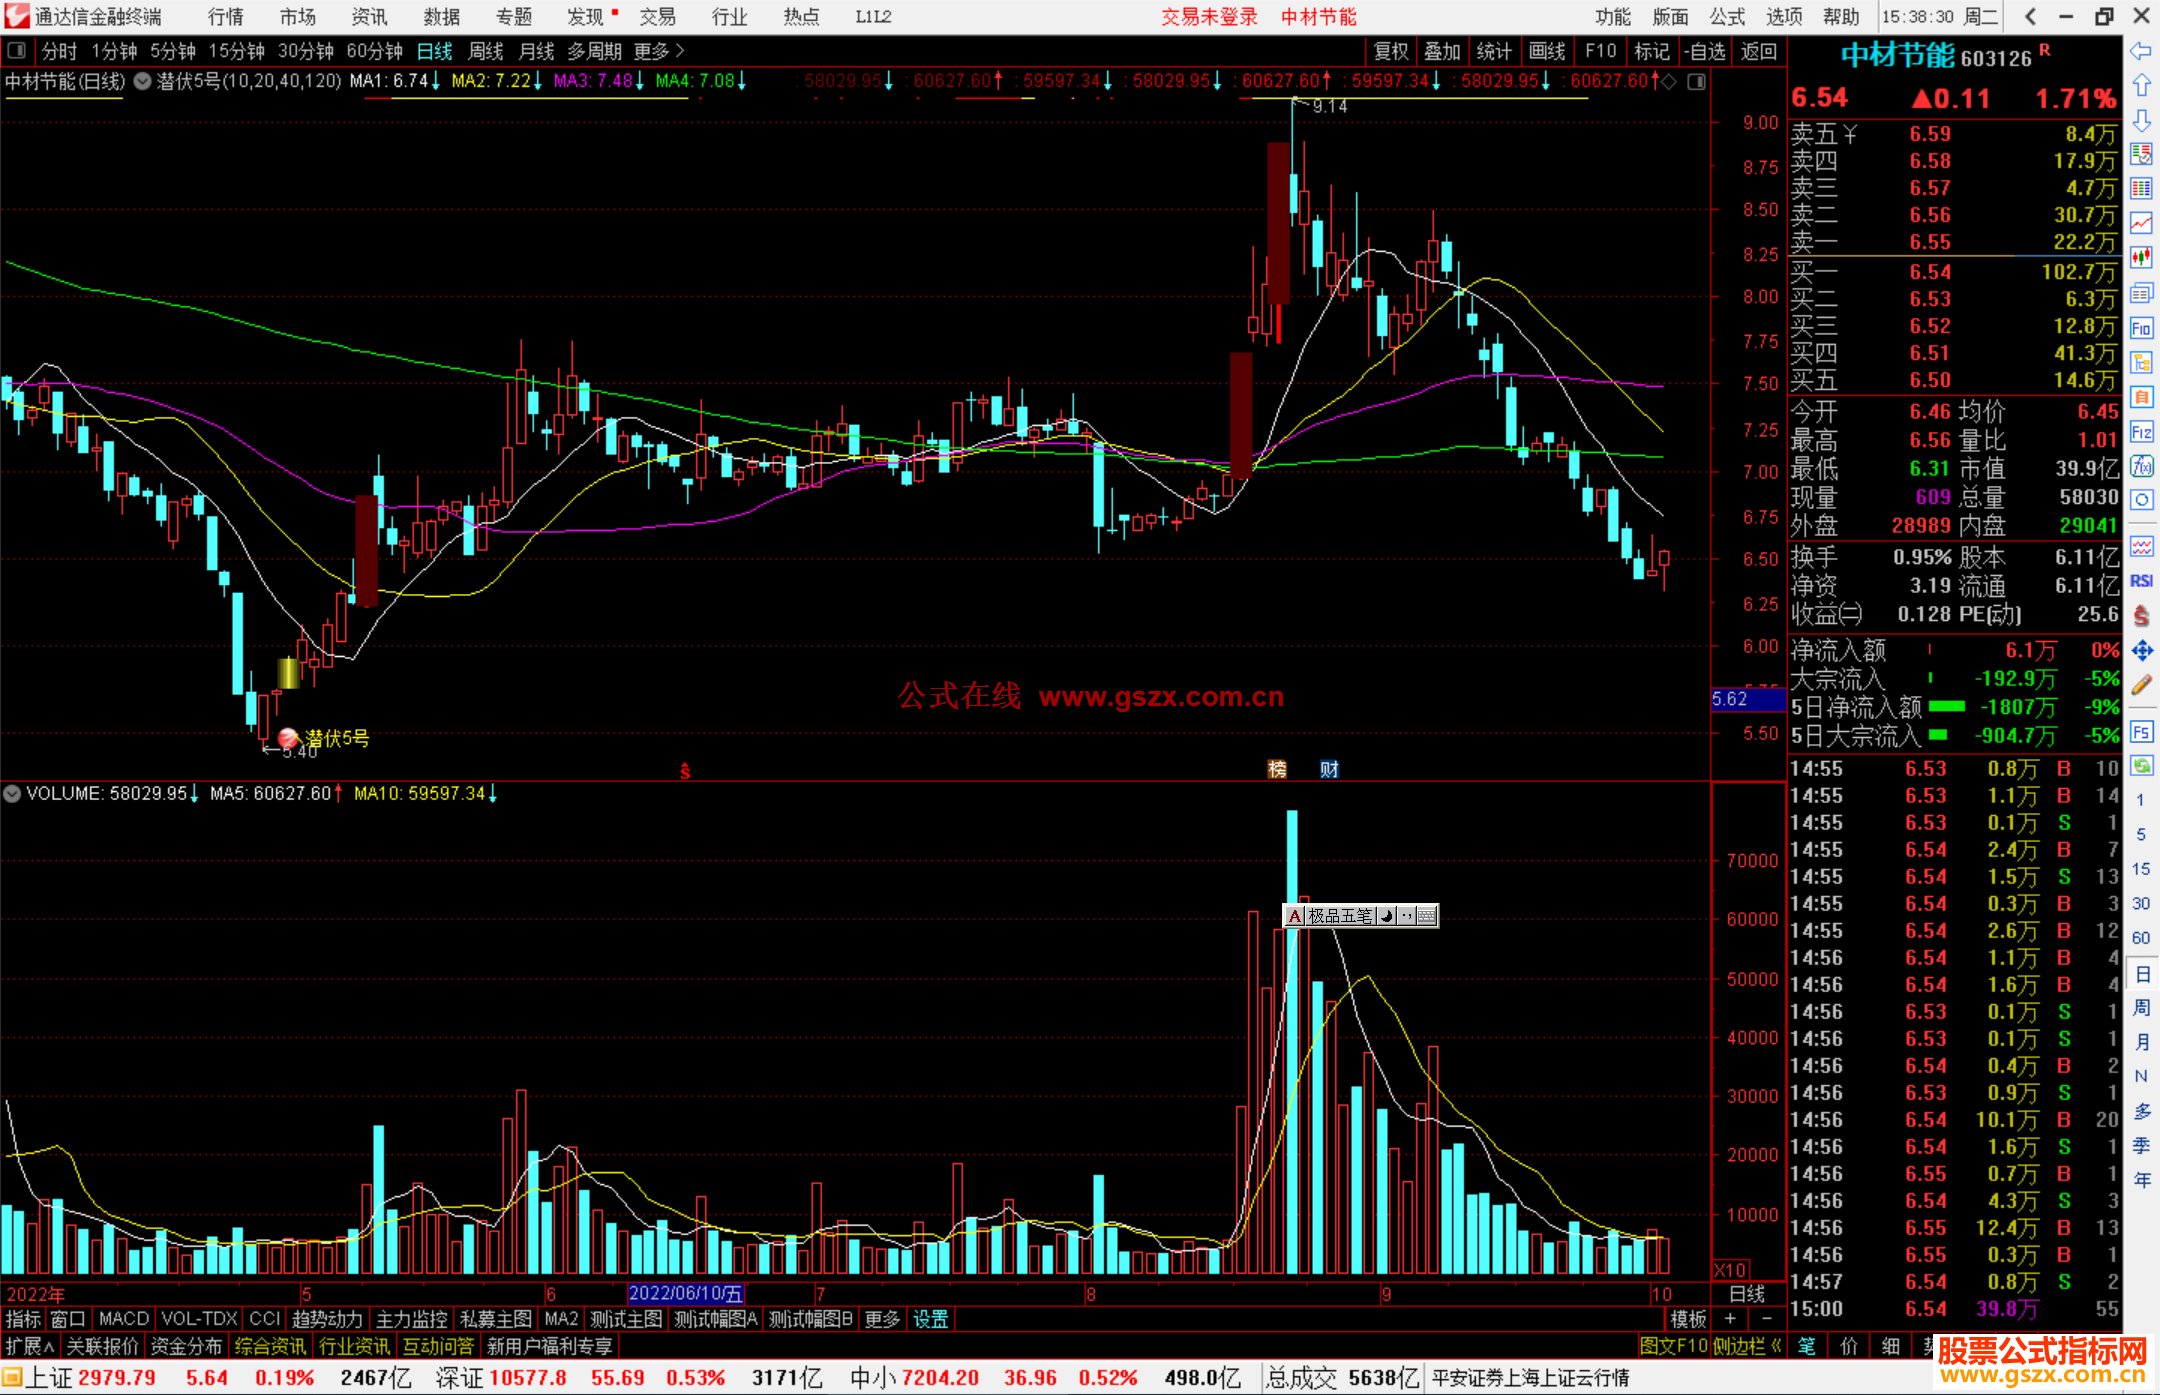This screenshot has width=2160, height=1395.
Task: Open the 功能 menu
Action: [1612, 17]
